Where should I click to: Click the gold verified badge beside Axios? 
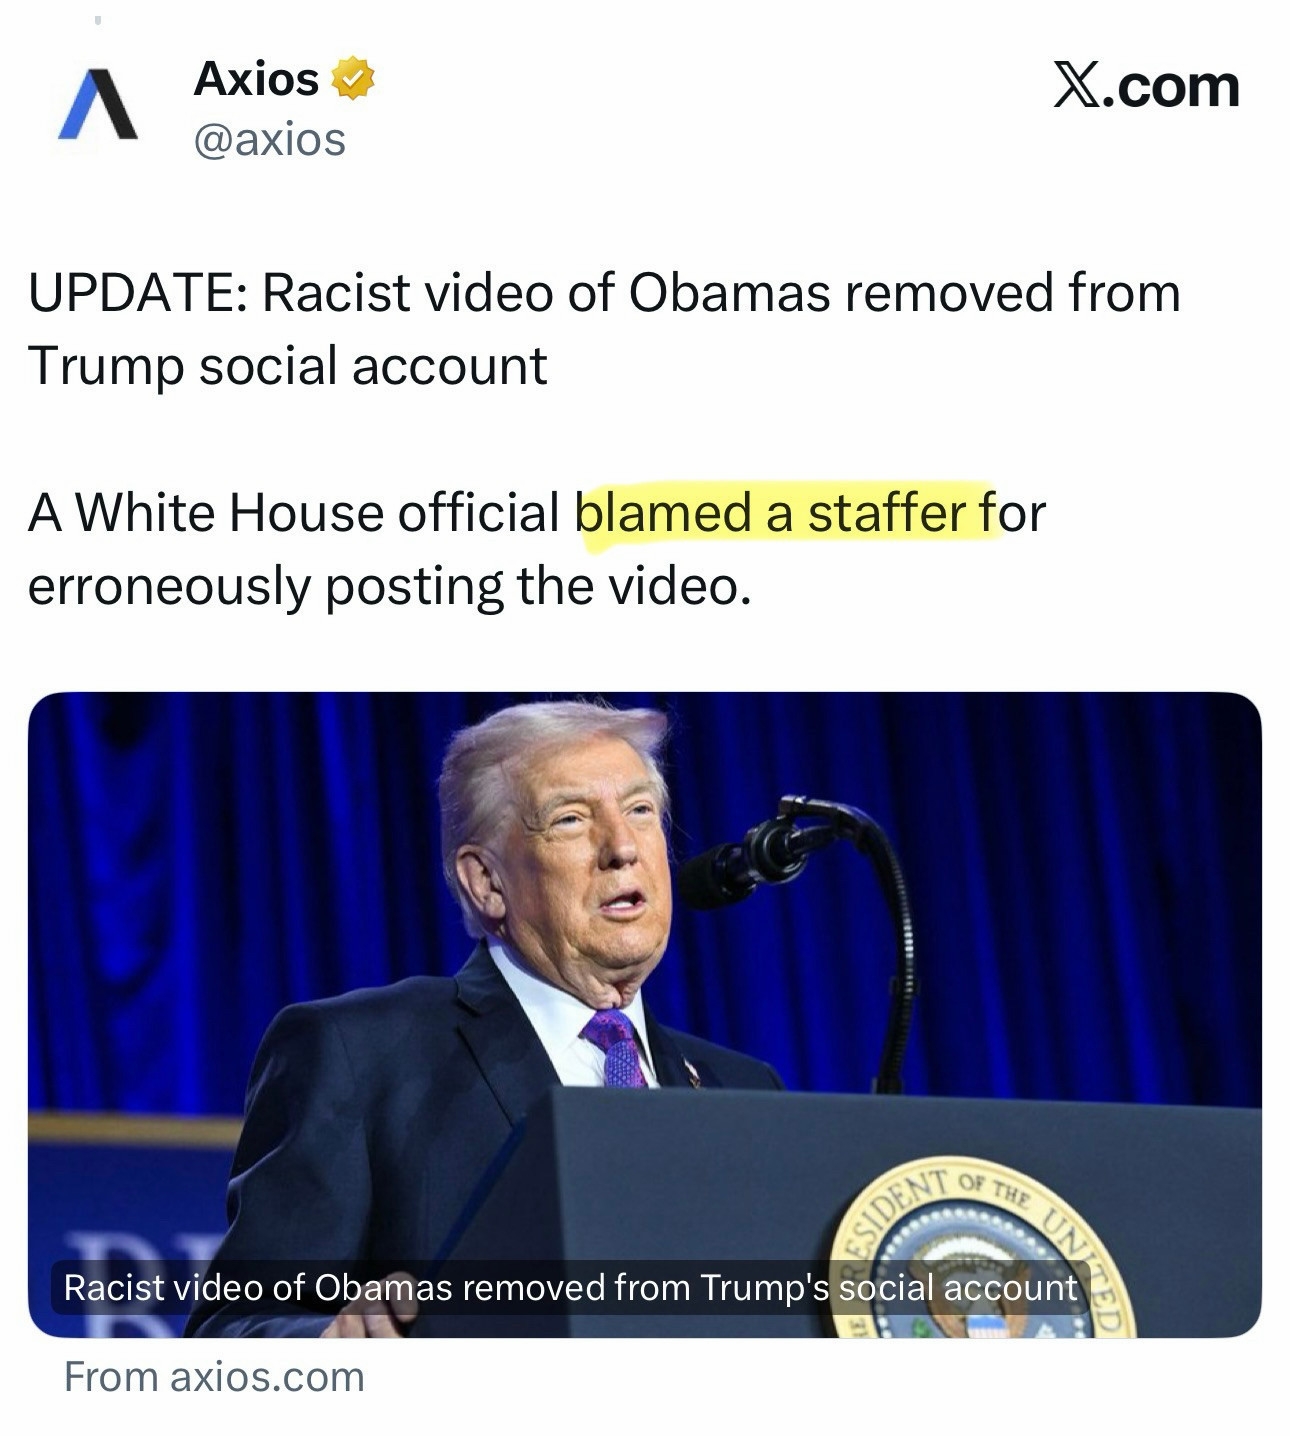[x=352, y=79]
